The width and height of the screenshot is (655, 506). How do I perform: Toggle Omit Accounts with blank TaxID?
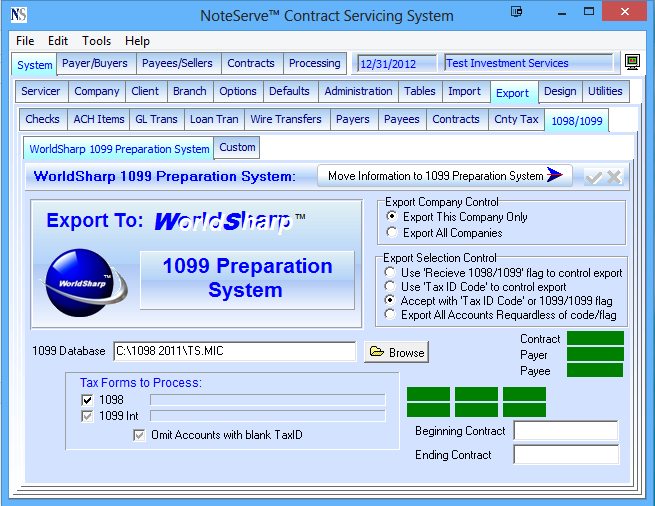click(x=140, y=435)
